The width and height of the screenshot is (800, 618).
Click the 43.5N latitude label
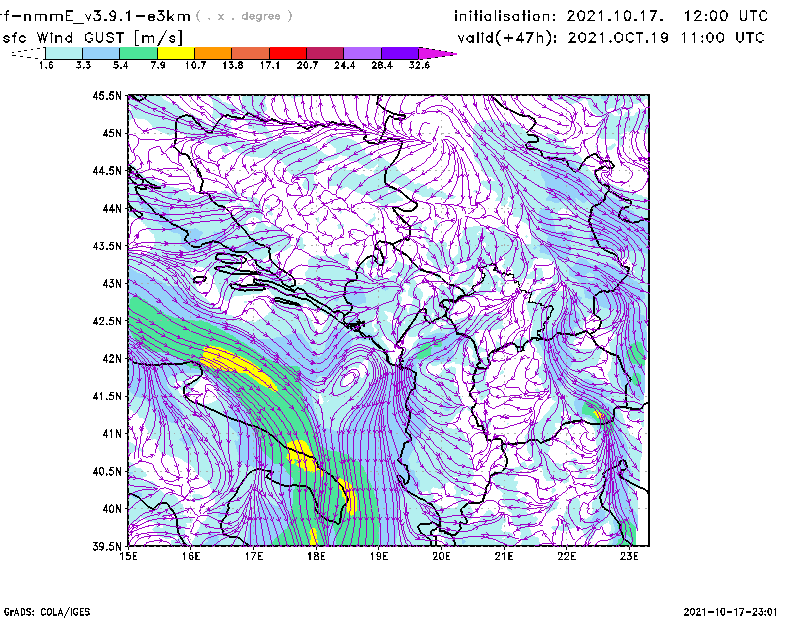click(x=107, y=246)
